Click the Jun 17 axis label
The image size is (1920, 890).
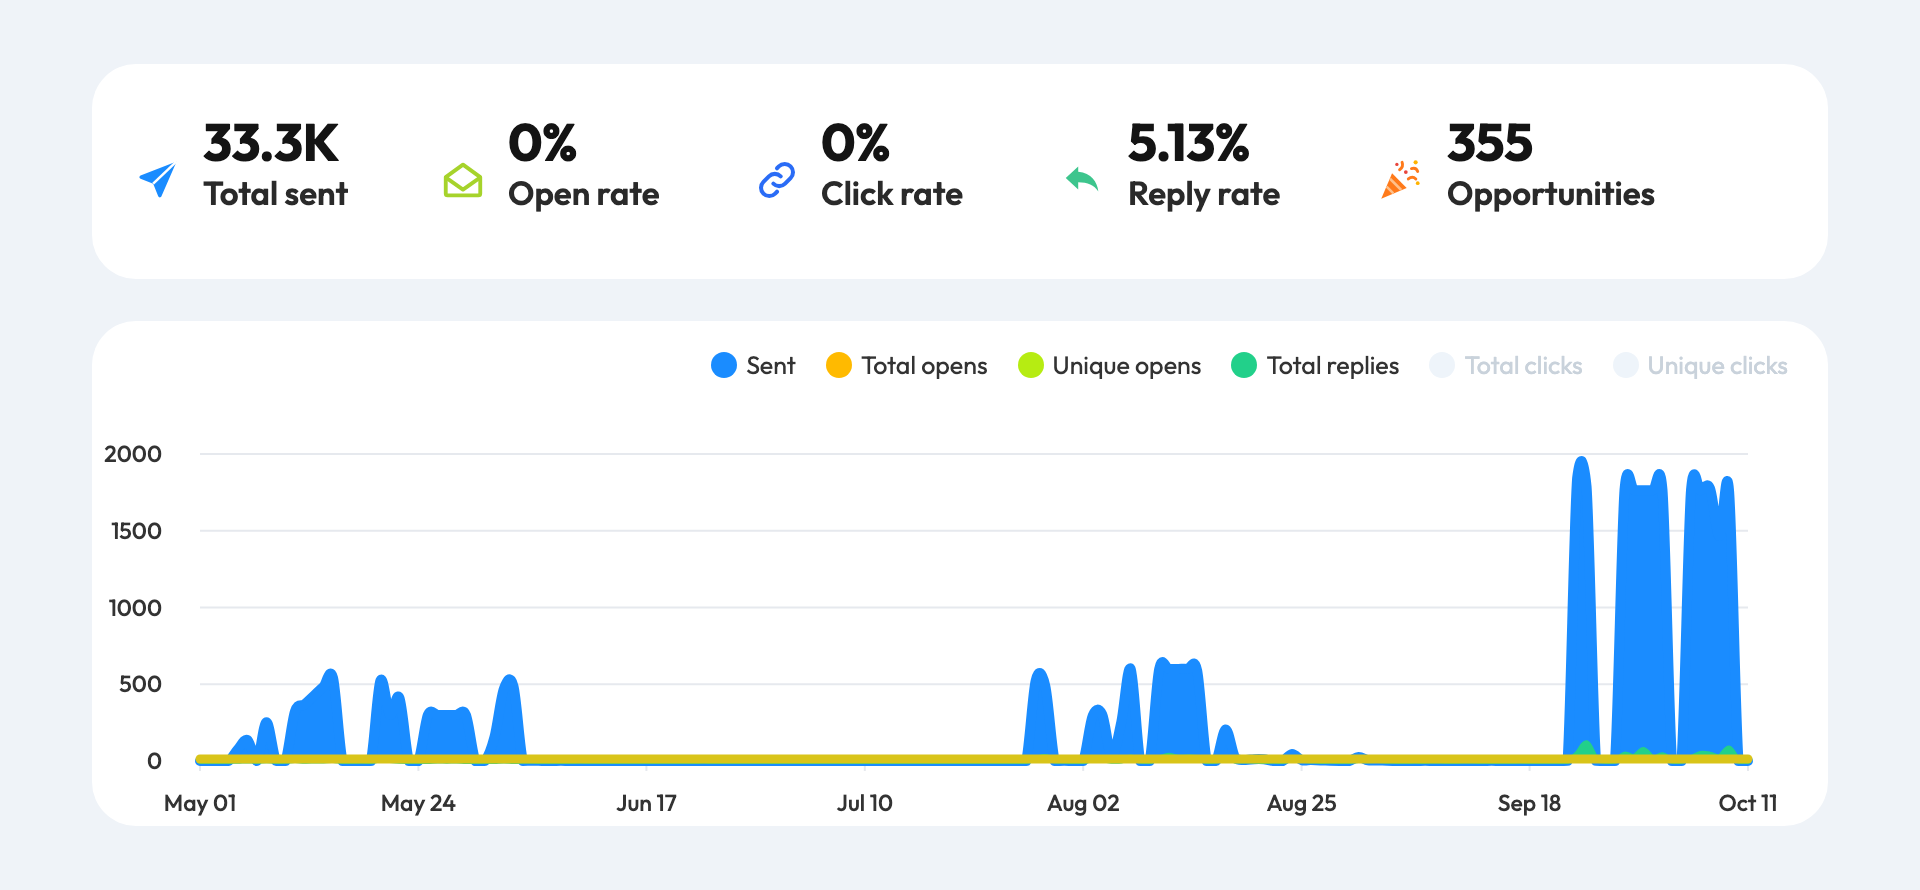coord(646,803)
